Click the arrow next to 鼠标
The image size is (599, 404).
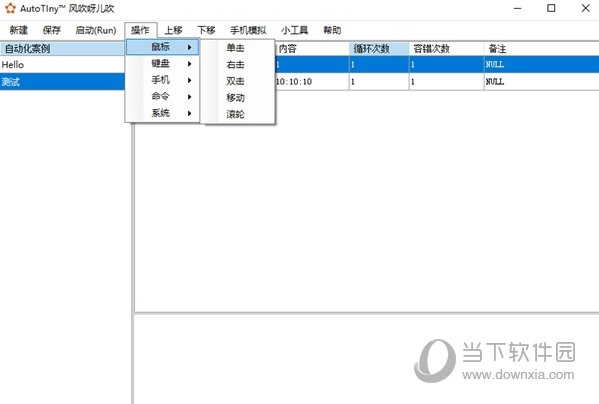(x=189, y=47)
